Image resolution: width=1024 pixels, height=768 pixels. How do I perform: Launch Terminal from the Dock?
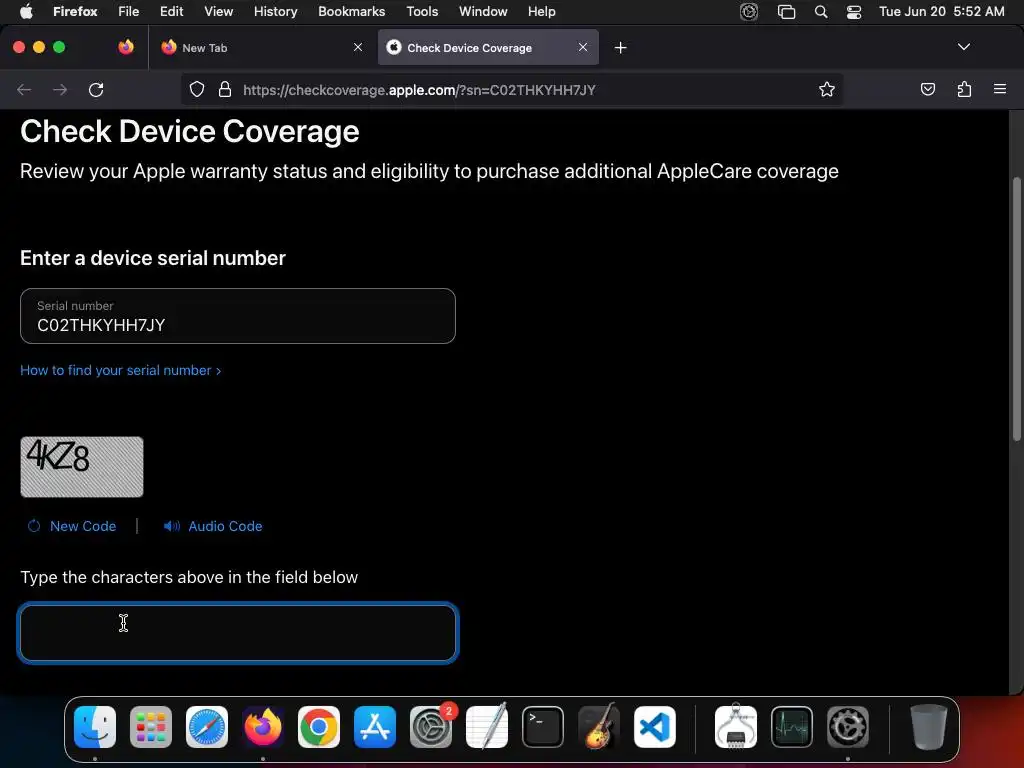[x=543, y=727]
